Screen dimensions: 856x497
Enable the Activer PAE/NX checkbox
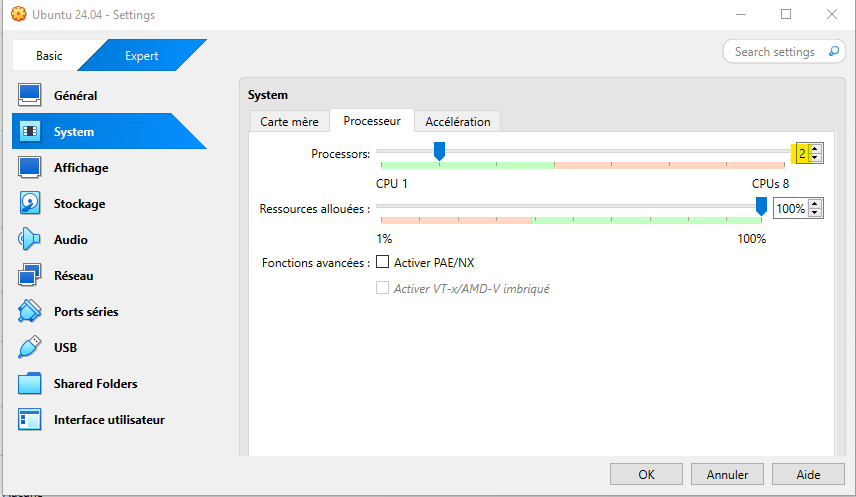pos(382,263)
